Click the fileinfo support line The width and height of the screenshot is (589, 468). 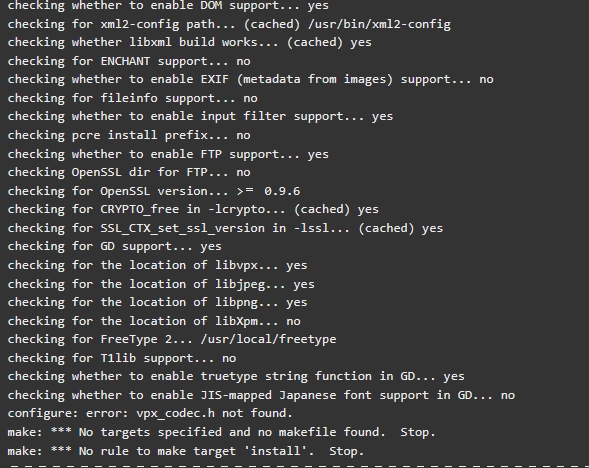coord(133,98)
